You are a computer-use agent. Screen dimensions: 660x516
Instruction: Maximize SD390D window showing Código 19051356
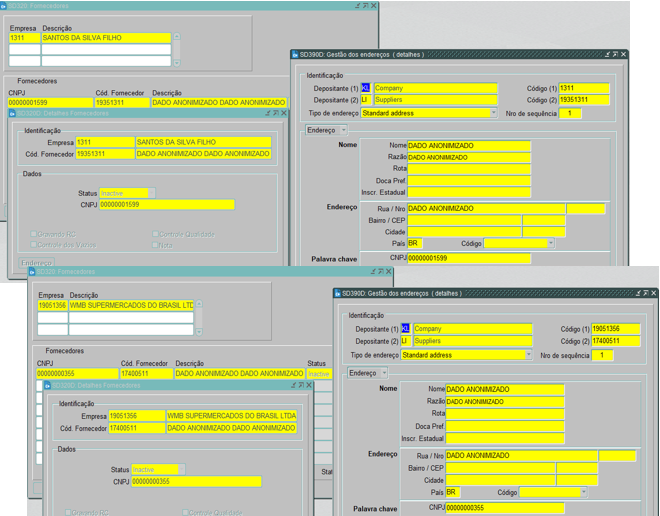pyautogui.click(x=646, y=293)
